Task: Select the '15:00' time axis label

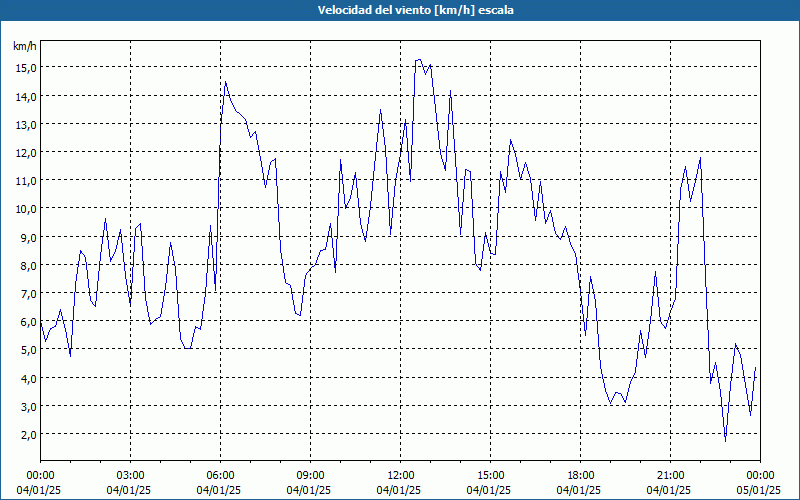Action: tap(490, 476)
